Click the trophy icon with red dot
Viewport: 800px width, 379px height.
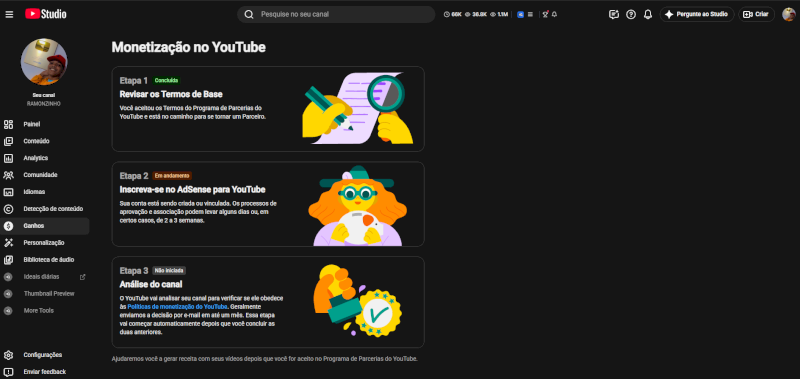[x=545, y=14]
